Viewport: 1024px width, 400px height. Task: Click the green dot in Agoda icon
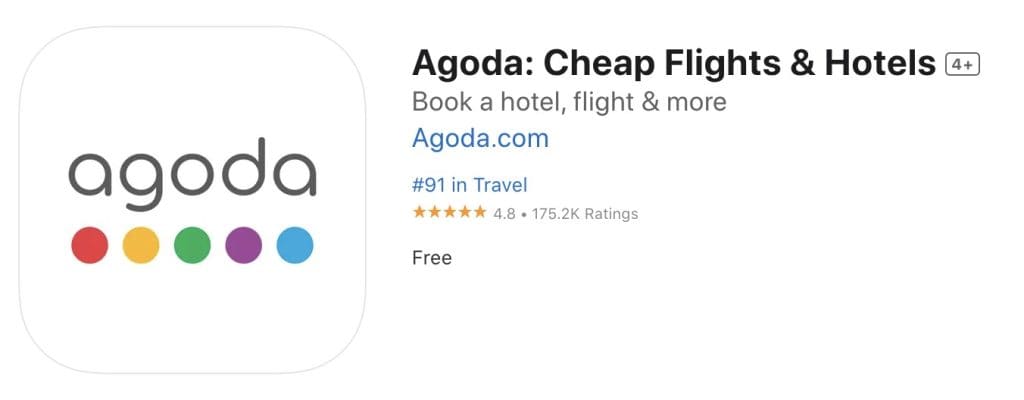tap(192, 245)
